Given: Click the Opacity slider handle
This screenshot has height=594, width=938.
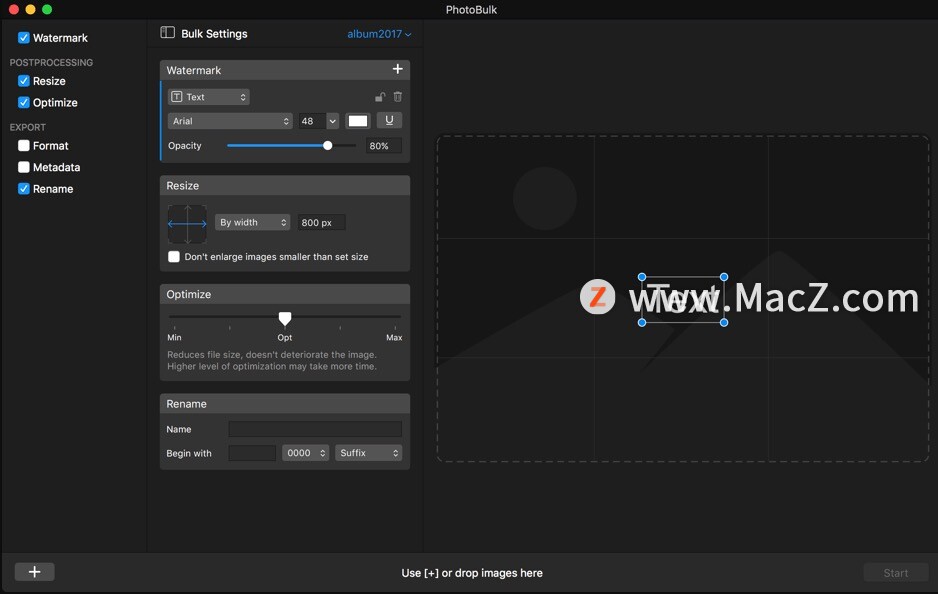Looking at the screenshot, I should pos(327,145).
